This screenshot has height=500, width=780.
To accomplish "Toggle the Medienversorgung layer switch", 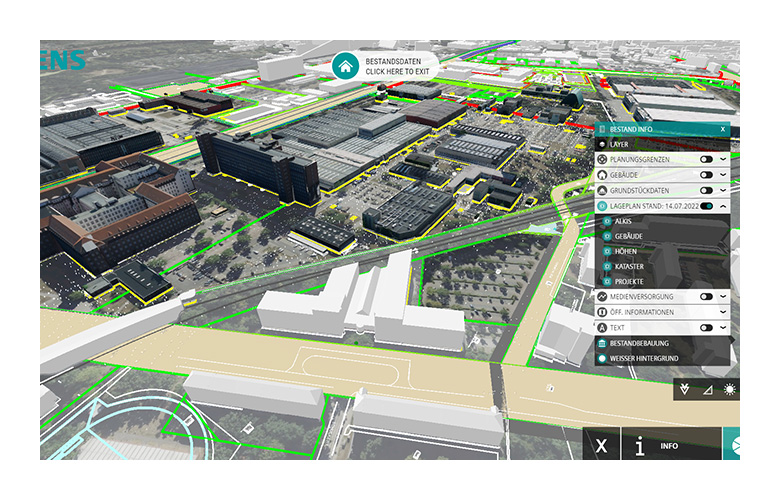I will 706,297.
